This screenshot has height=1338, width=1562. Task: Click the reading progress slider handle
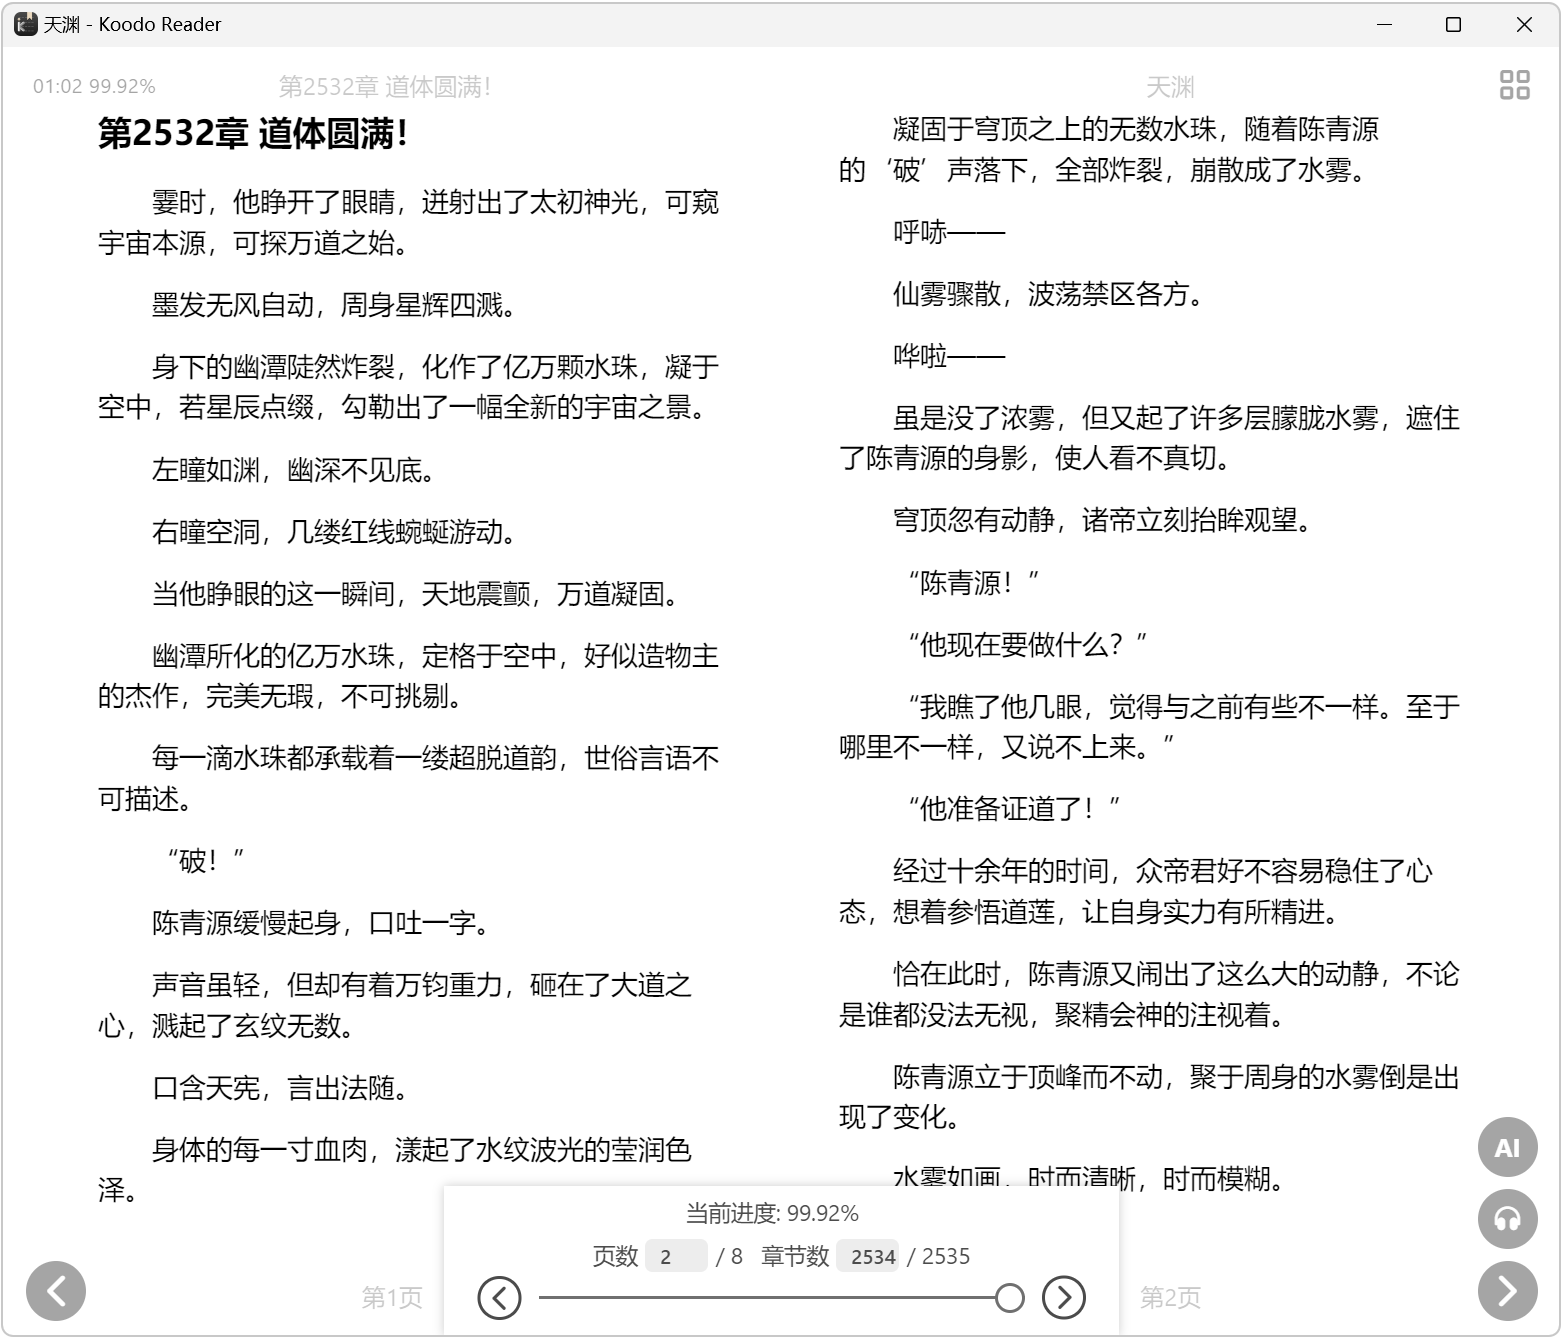[x=1010, y=1298]
